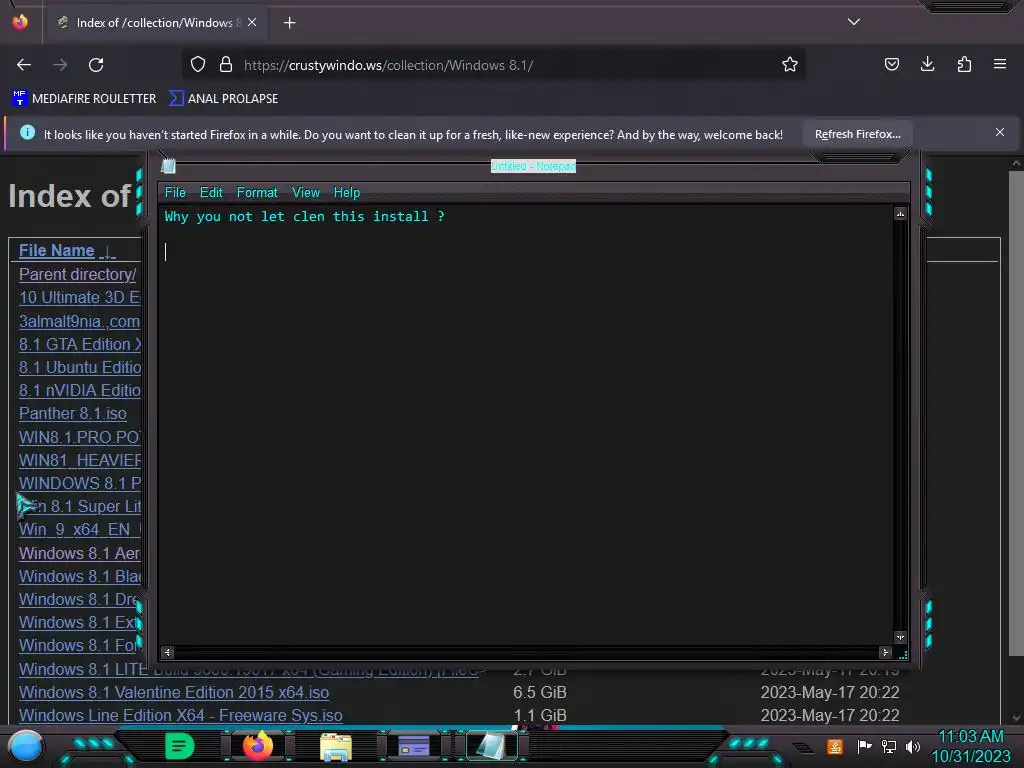Image resolution: width=1024 pixels, height=768 pixels.
Task: Open the Action Center flag tray icon
Action: coord(863,746)
